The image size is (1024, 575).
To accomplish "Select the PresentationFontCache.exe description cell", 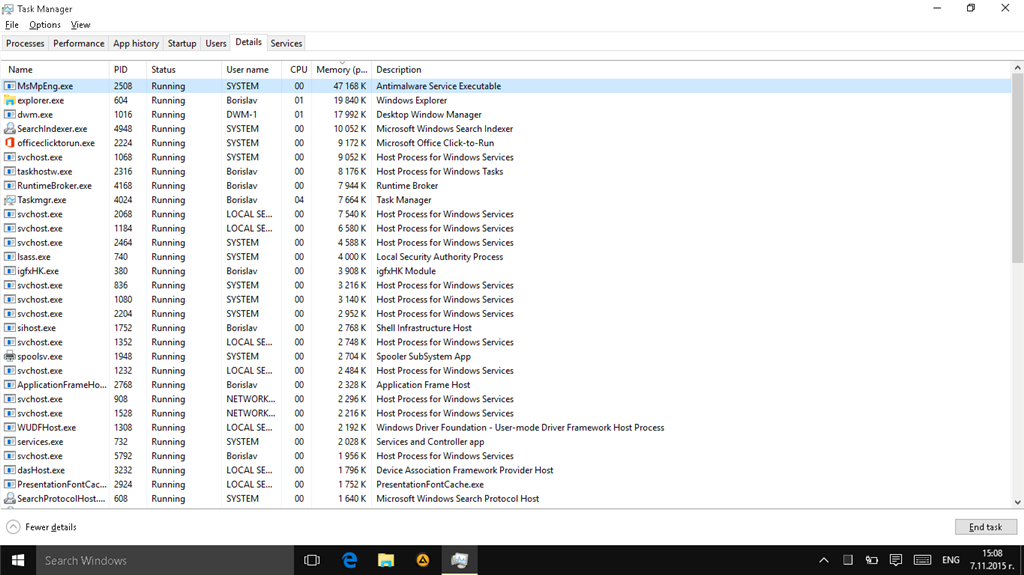I will 430,485.
